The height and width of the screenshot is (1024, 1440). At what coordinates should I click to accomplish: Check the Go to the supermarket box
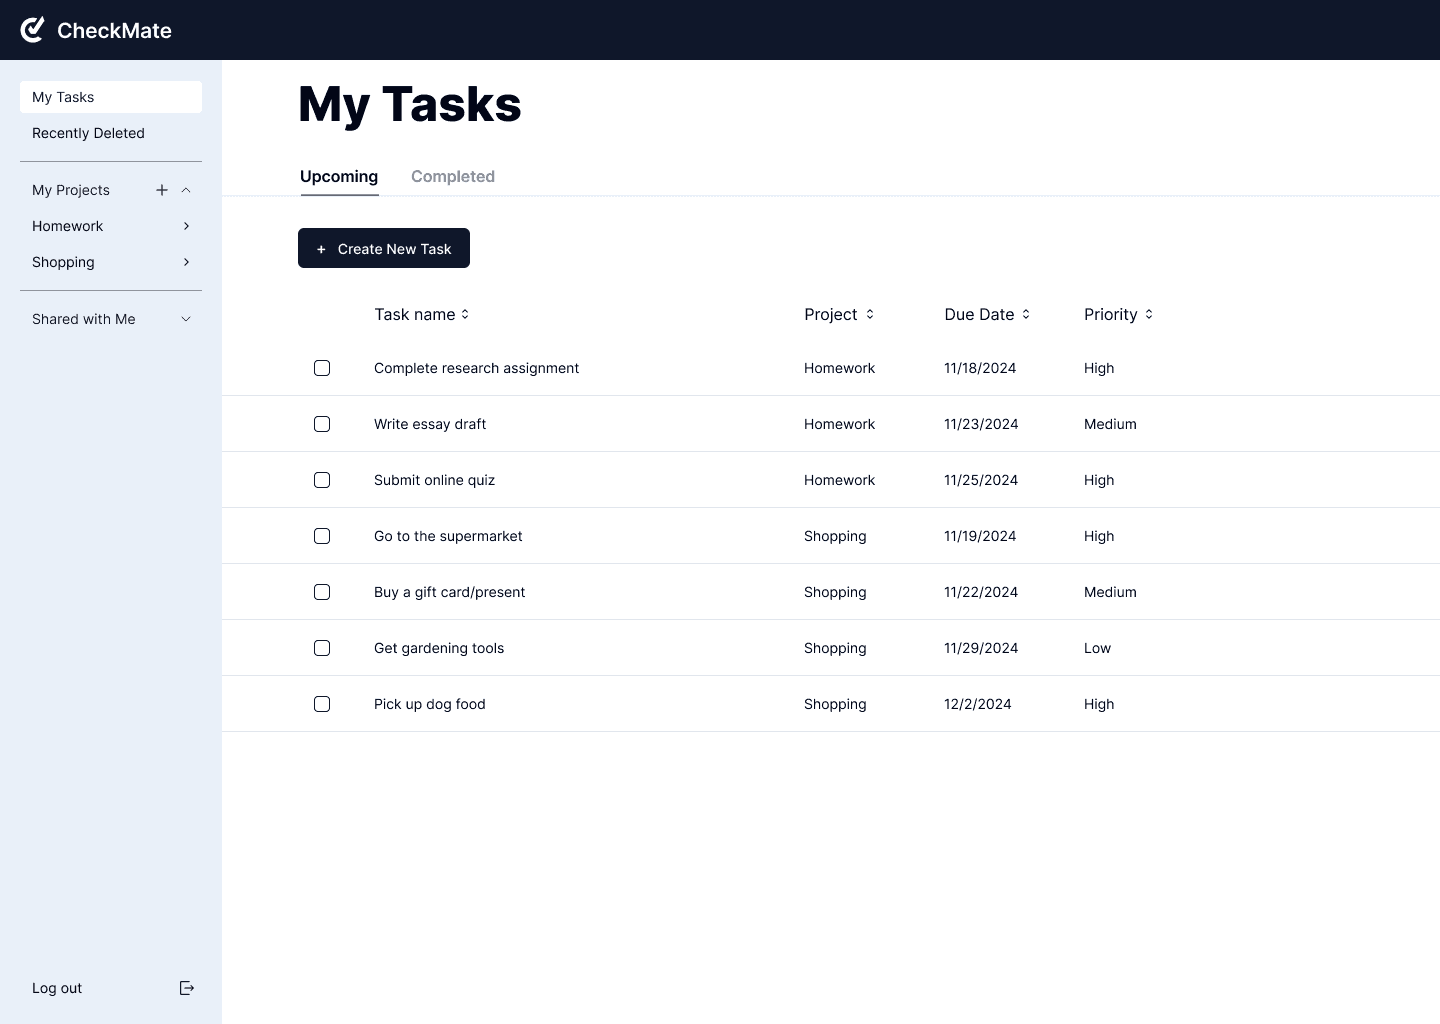coord(322,536)
